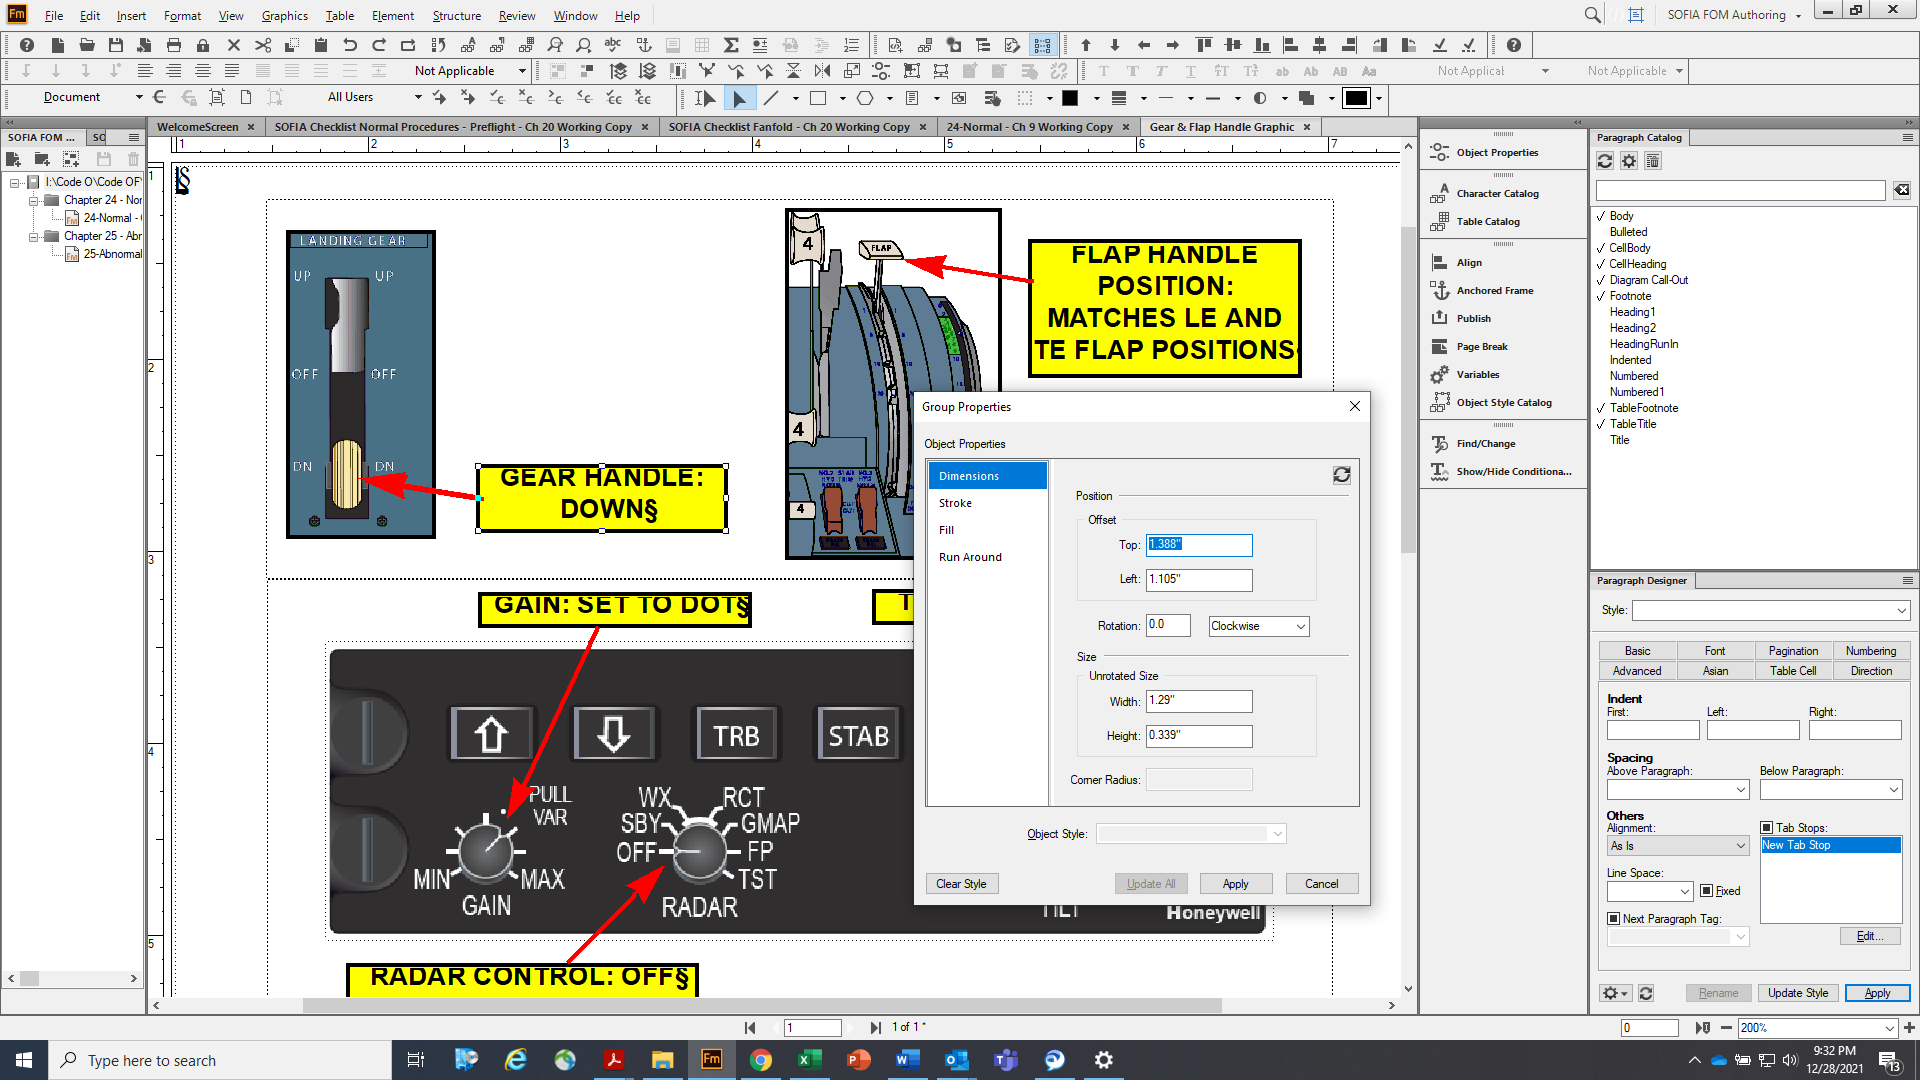Open the Publish panel
The height and width of the screenshot is (1080, 1920).
coord(1472,318)
